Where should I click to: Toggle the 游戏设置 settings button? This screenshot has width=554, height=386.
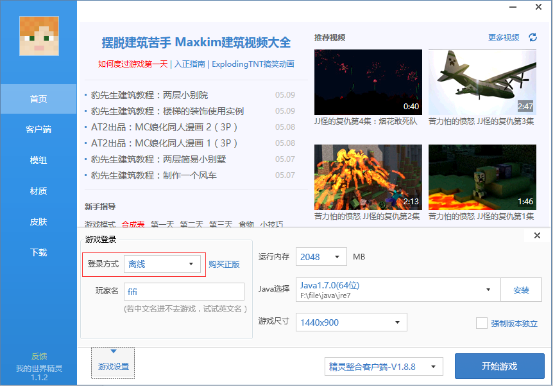(x=113, y=363)
